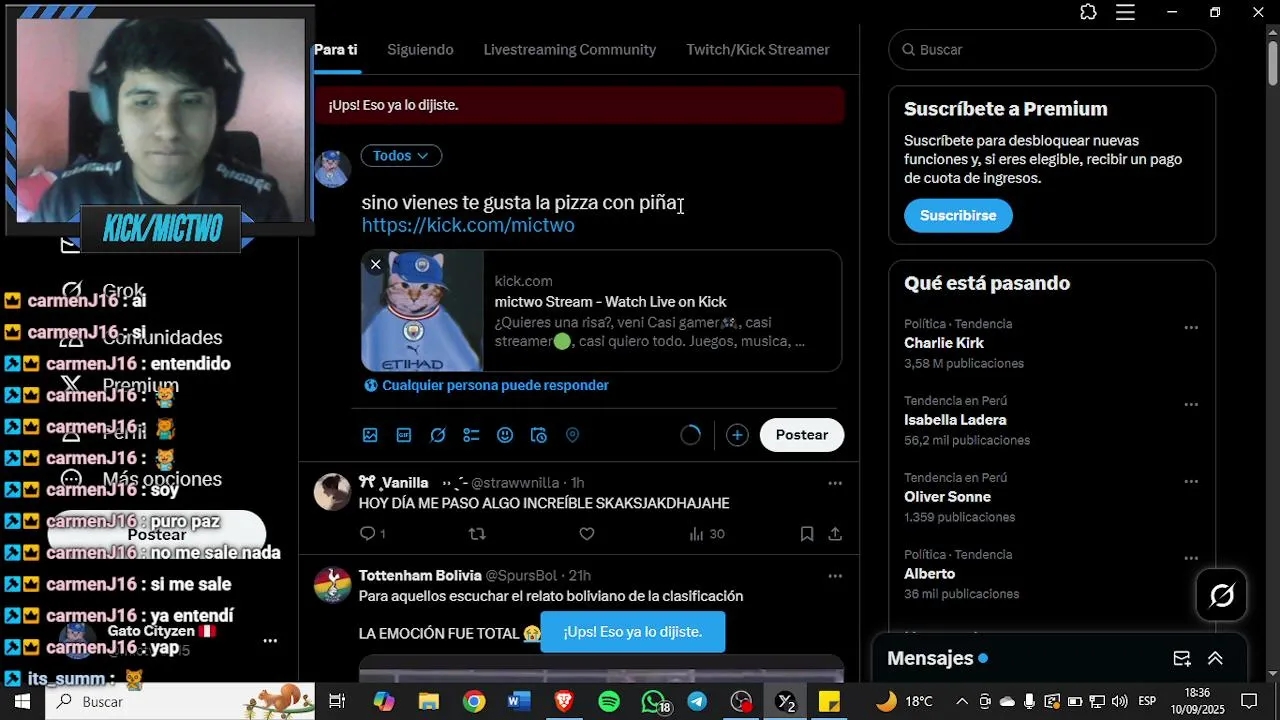Repost the Vanilla post
This screenshot has width=1280, height=720.
pyautogui.click(x=477, y=534)
